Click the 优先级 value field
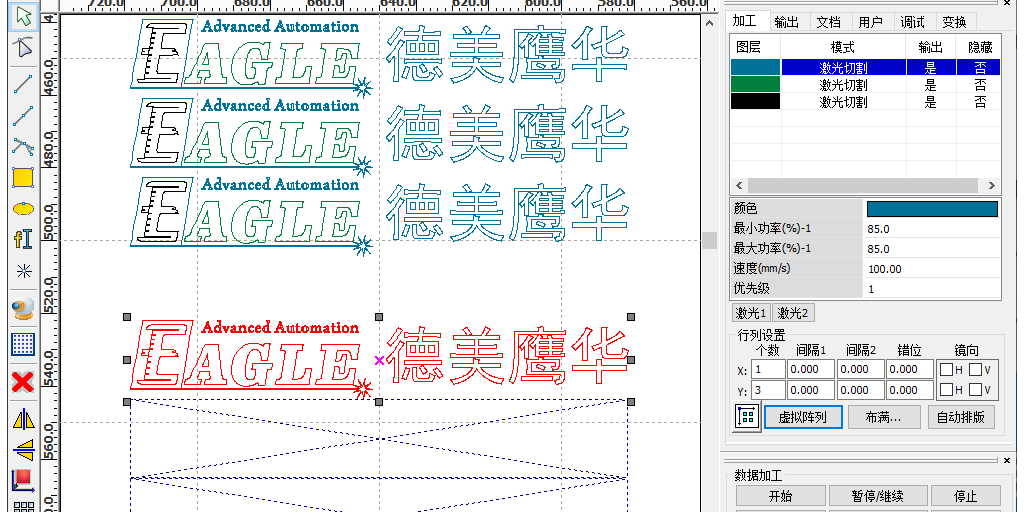 932,289
